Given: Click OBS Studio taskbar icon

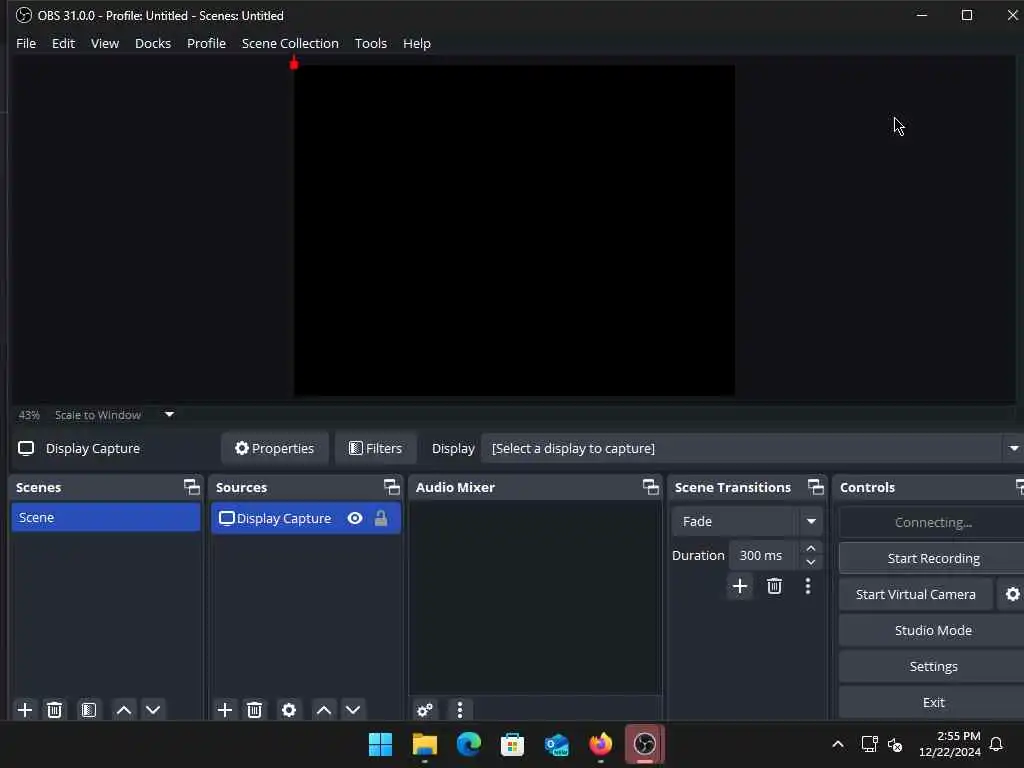Looking at the screenshot, I should coord(645,744).
